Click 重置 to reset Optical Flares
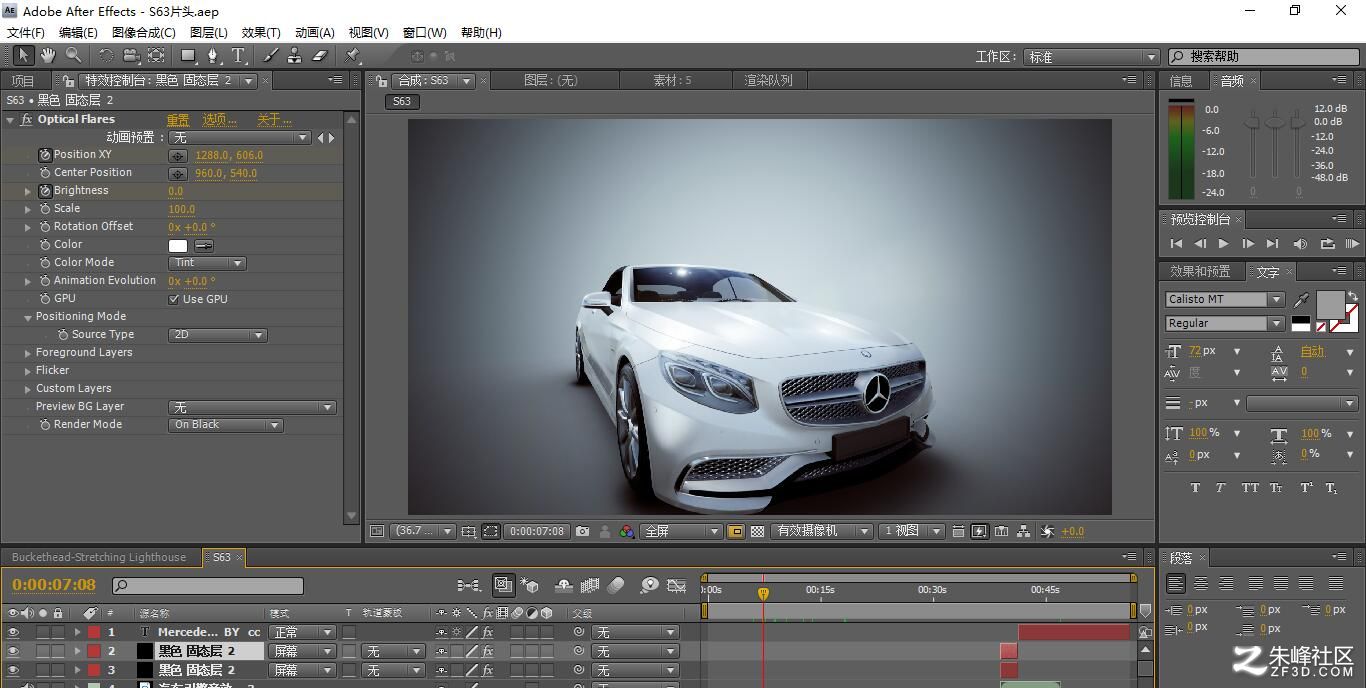The height and width of the screenshot is (688, 1366). 178,120
